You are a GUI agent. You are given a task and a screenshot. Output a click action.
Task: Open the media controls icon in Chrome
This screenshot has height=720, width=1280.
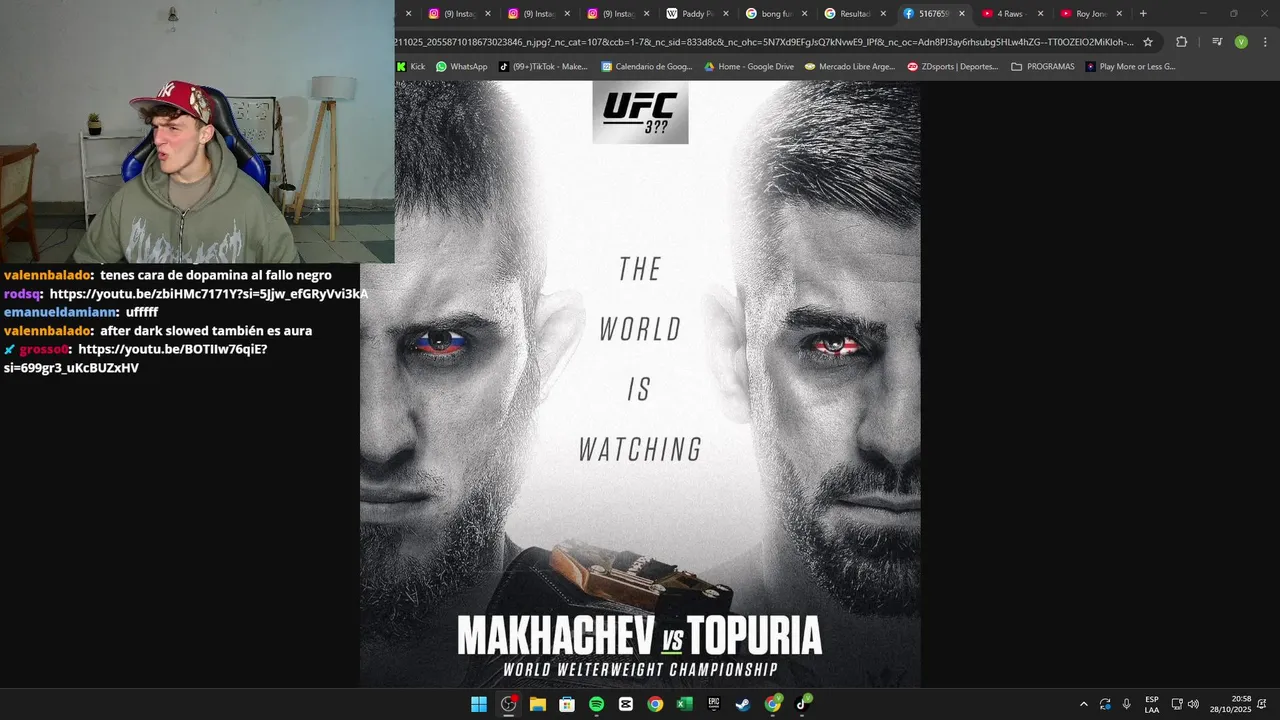point(1217,42)
